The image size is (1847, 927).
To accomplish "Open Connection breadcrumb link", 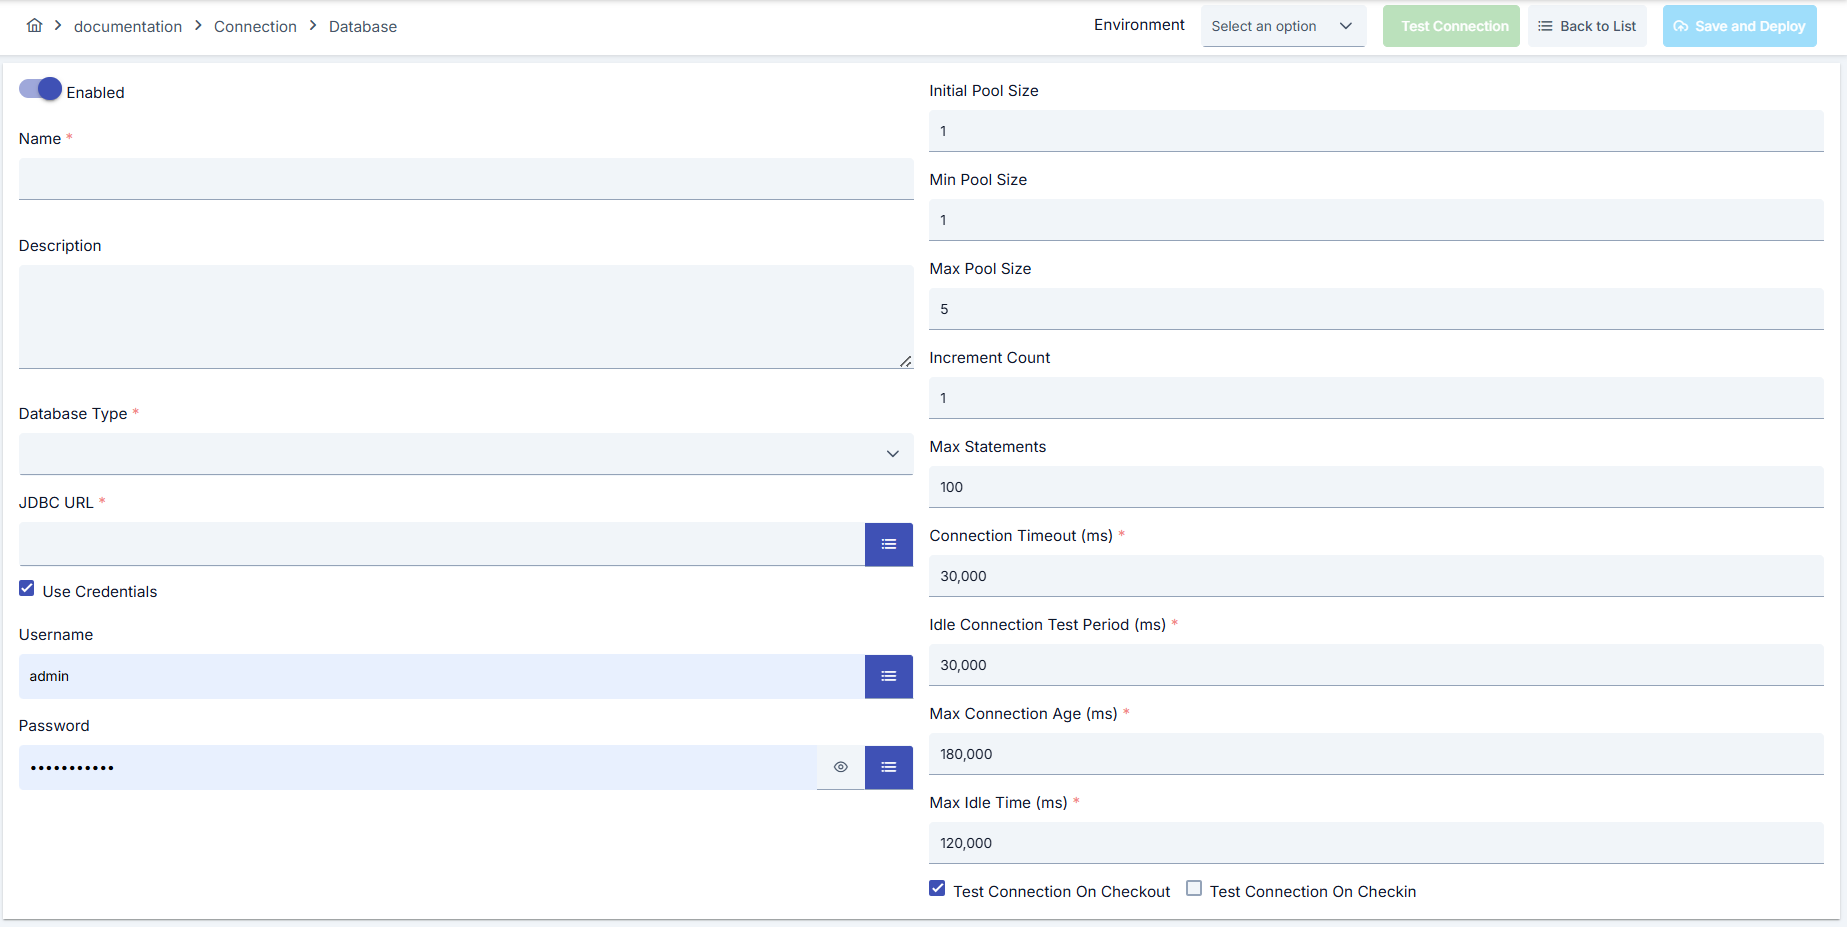I will coord(255,26).
